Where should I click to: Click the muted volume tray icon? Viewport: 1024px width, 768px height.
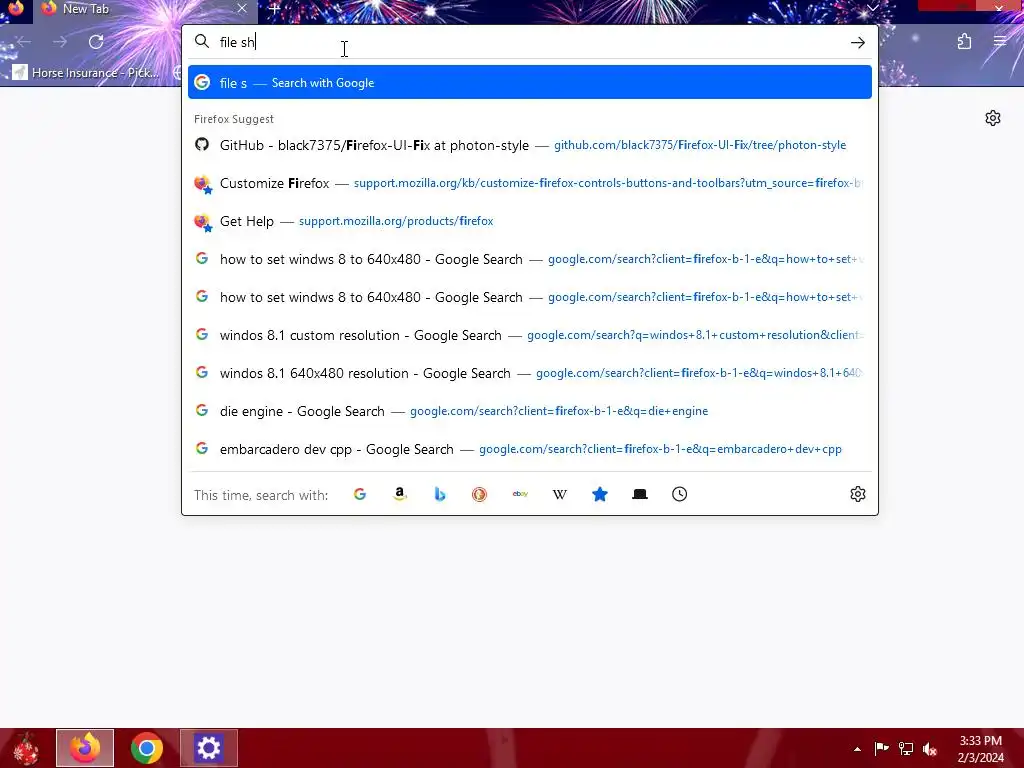point(929,749)
